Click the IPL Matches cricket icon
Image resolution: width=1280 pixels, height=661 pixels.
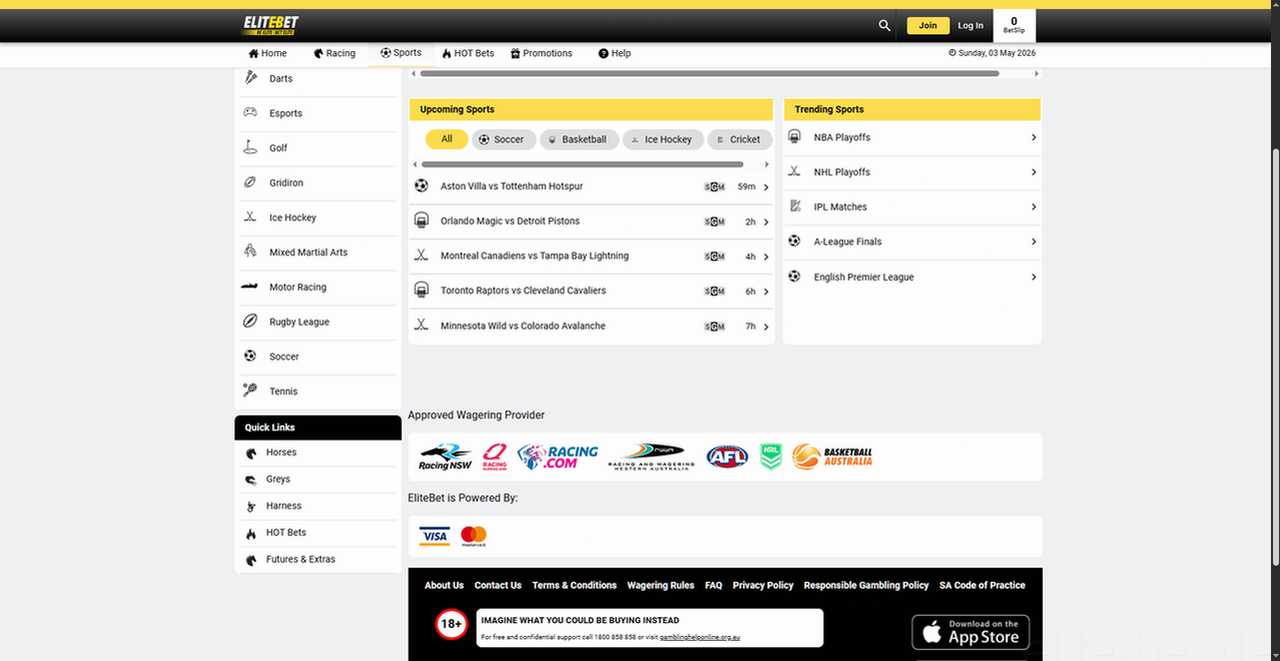click(x=795, y=206)
